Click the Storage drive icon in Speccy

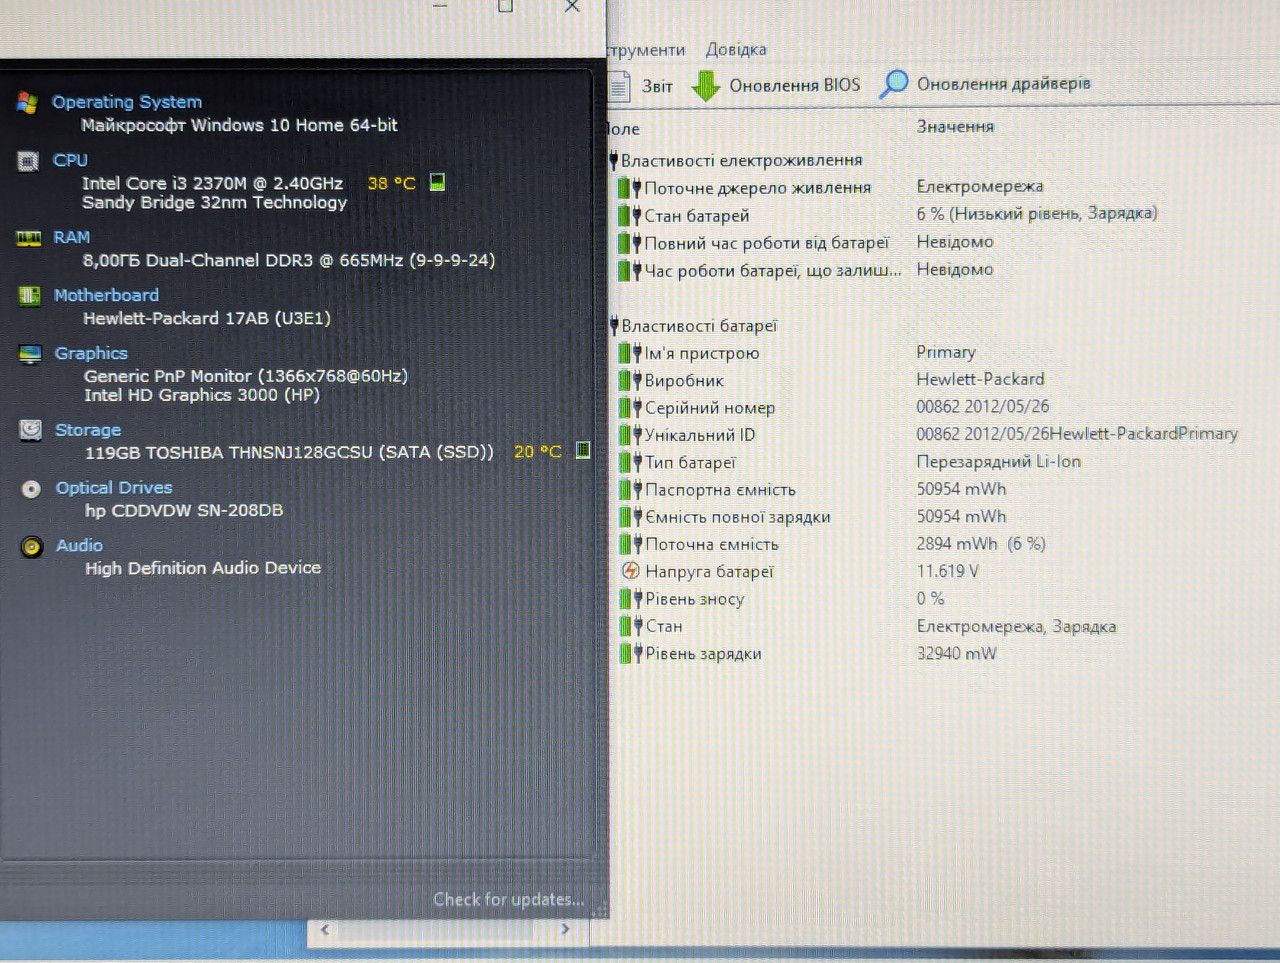(x=31, y=430)
